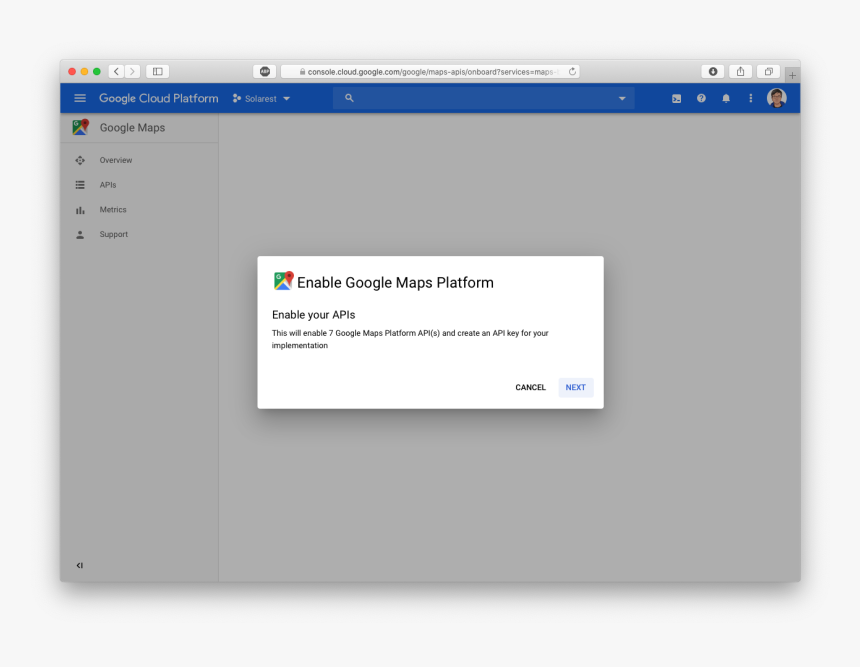860x667 pixels.
Task: Expand the search bar dropdown arrow
Action: click(x=622, y=99)
